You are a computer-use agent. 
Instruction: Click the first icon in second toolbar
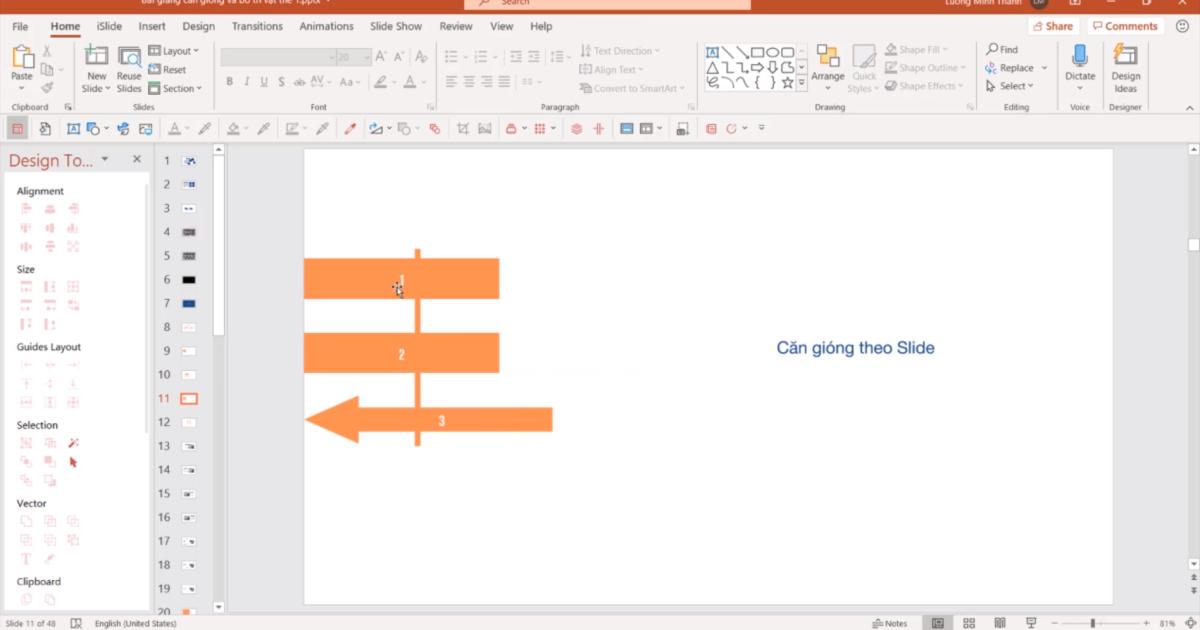(x=17, y=128)
